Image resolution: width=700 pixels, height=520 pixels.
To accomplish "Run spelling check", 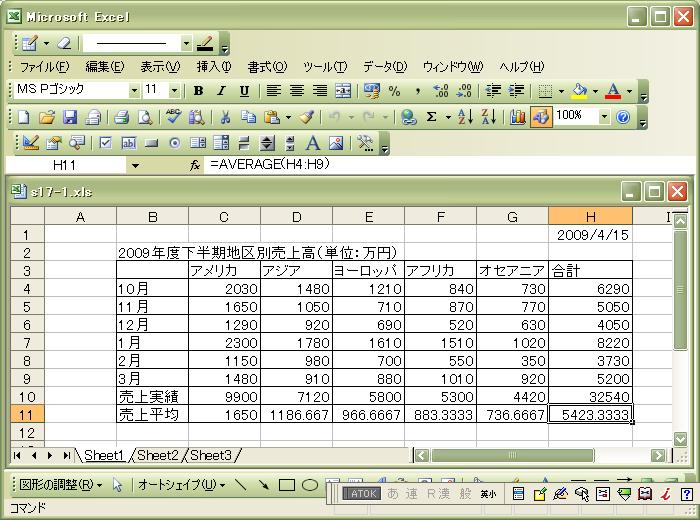I will 173,117.
